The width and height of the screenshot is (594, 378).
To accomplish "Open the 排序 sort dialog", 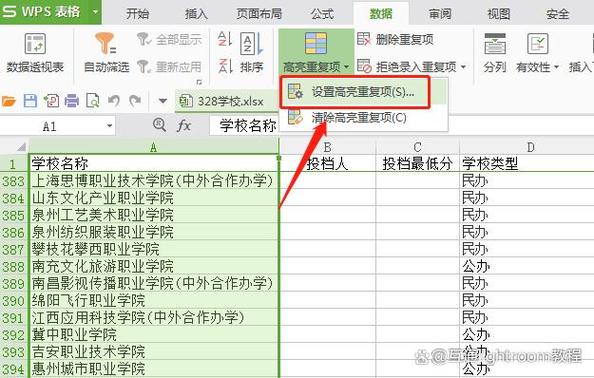I will point(252,53).
